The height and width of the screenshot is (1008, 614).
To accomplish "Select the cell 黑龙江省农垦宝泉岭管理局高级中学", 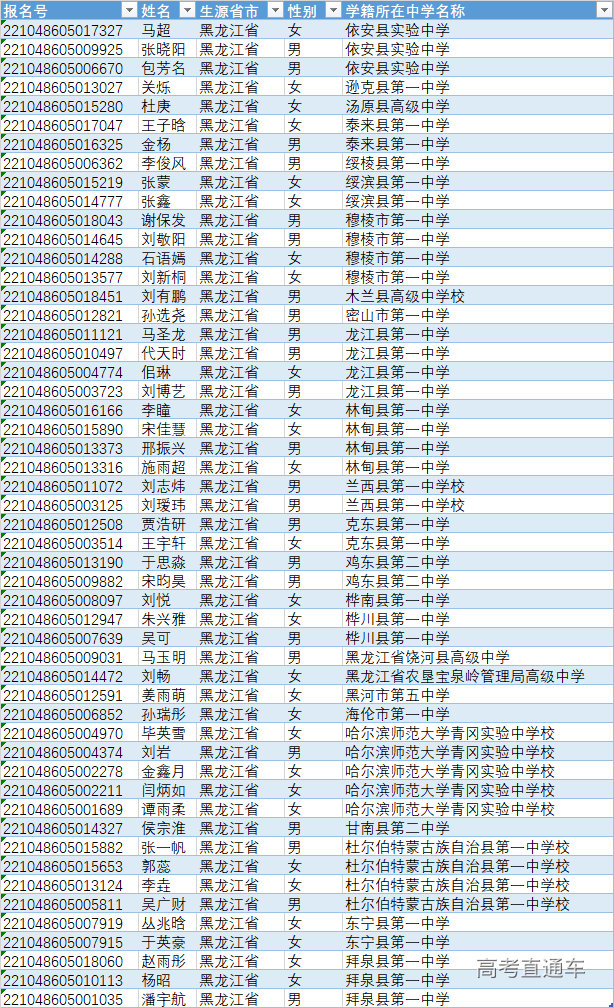I will click(x=464, y=676).
